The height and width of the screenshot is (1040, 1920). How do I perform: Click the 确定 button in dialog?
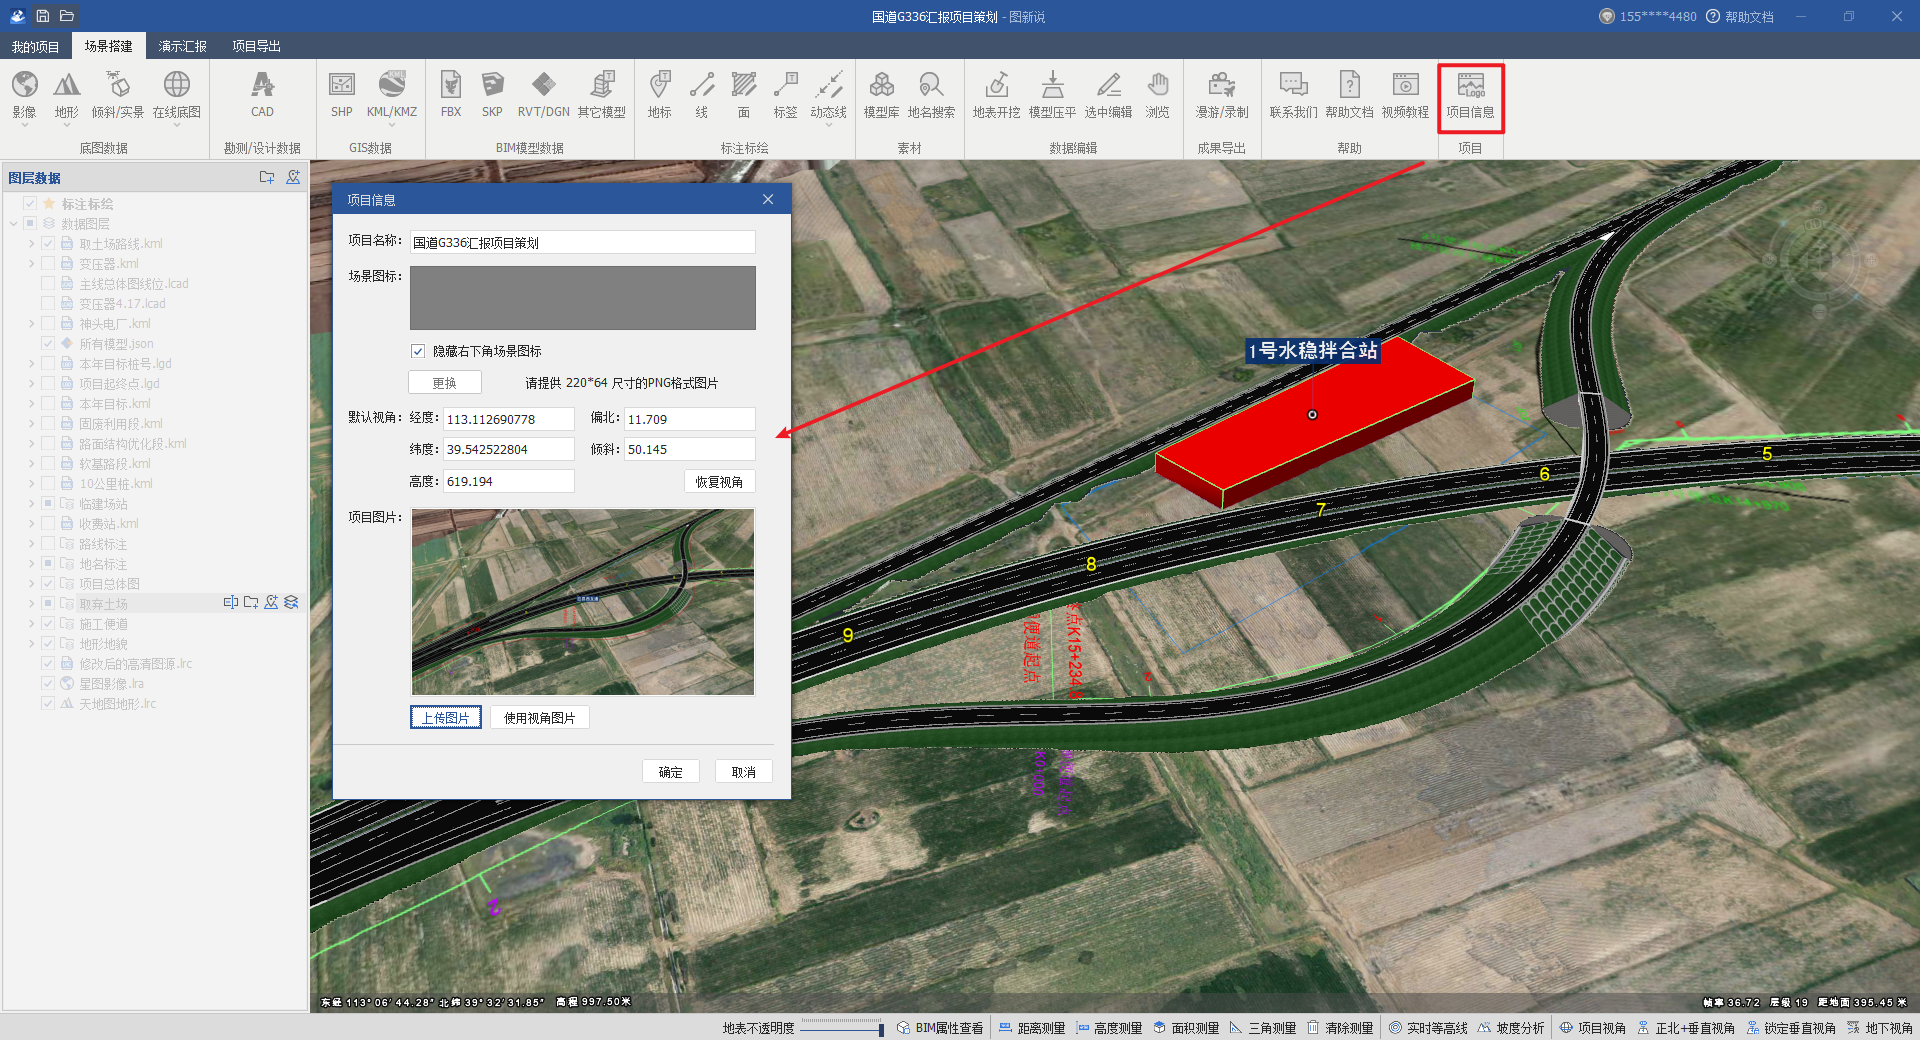(x=670, y=772)
